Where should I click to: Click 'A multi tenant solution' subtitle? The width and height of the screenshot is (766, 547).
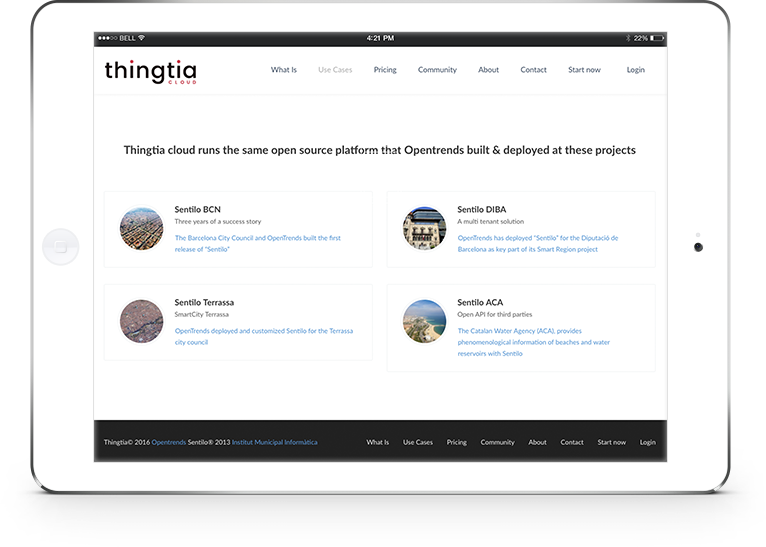click(x=490, y=222)
